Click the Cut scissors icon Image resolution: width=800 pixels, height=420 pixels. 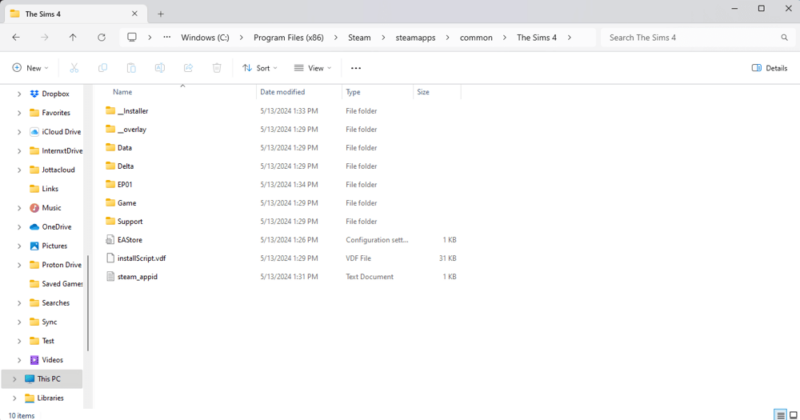click(x=74, y=68)
